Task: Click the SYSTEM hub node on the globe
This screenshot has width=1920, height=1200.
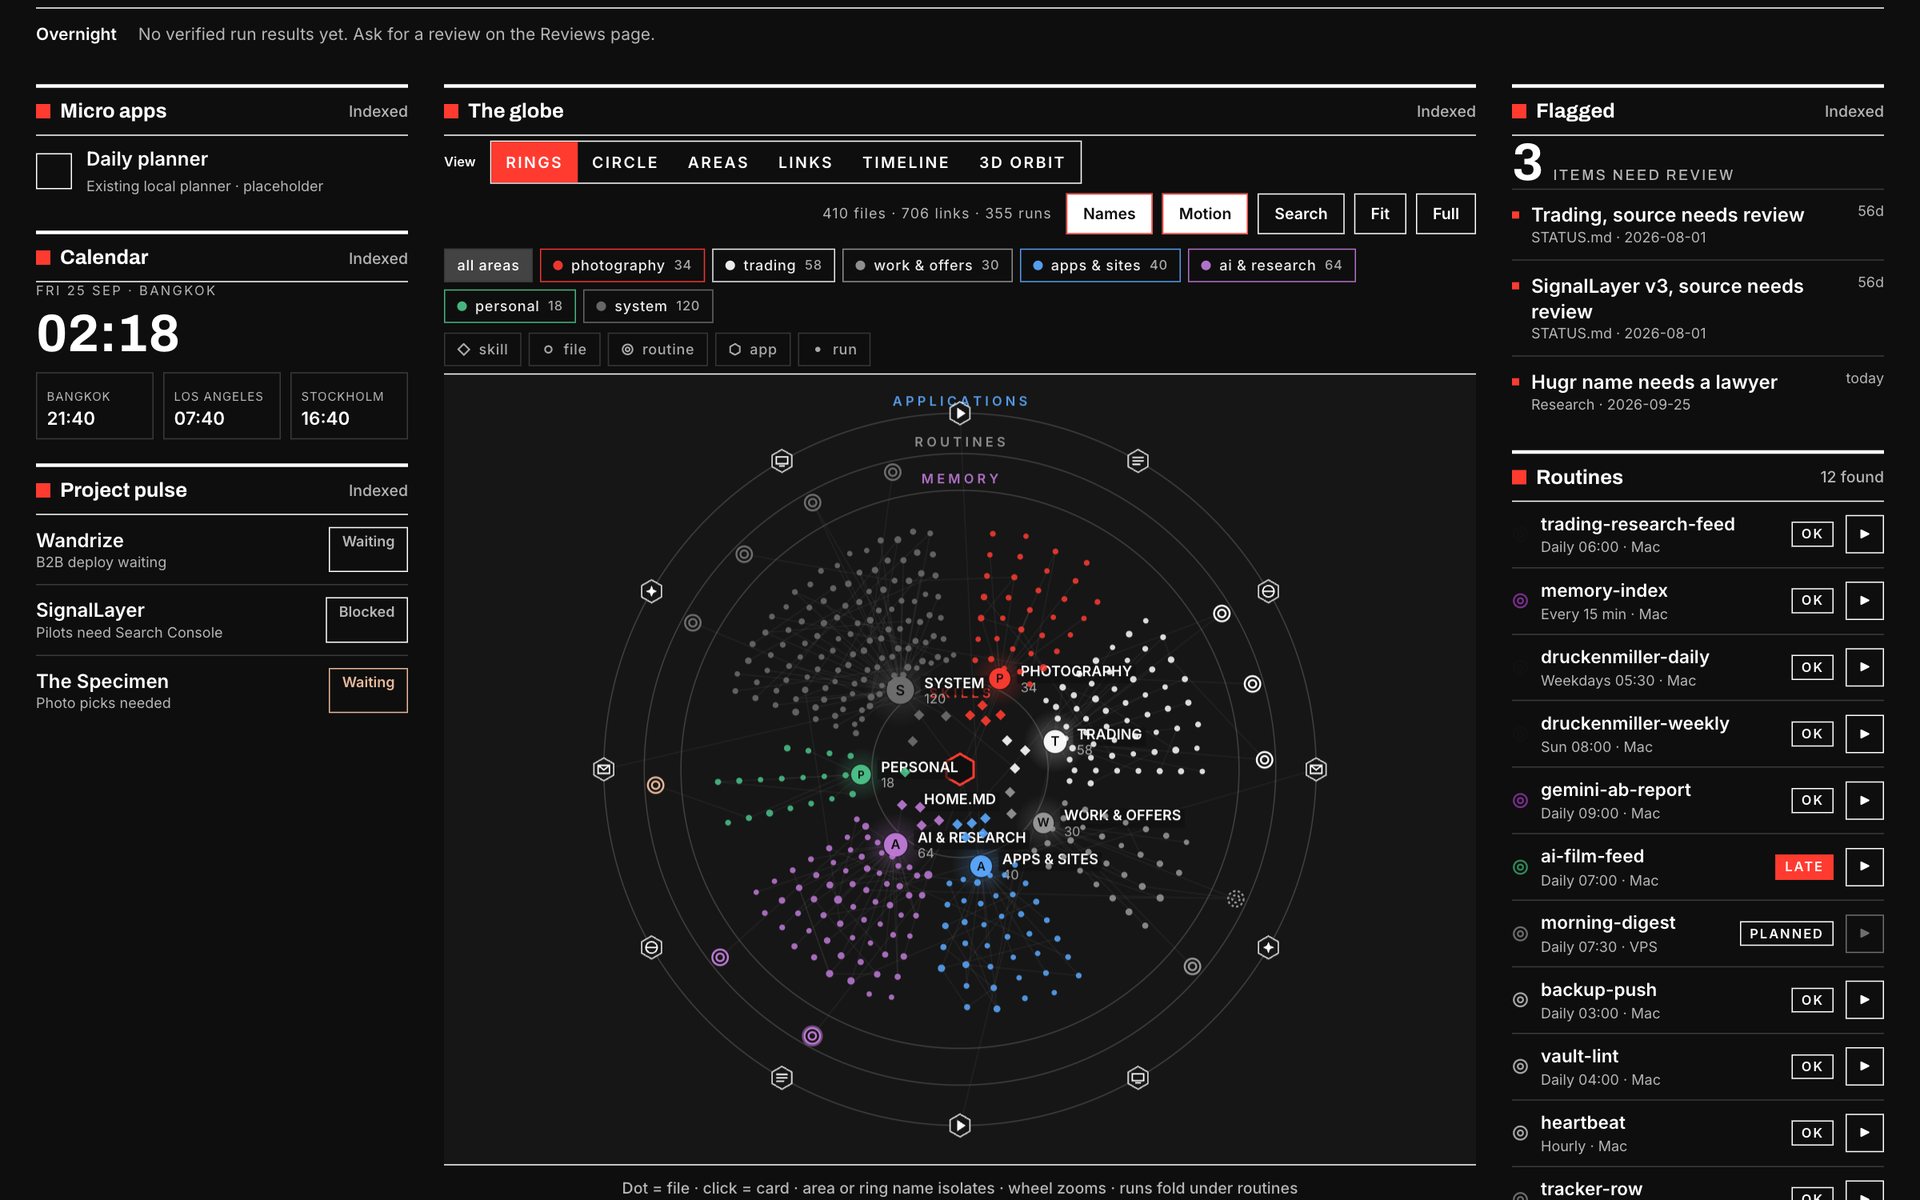Action: (x=900, y=689)
